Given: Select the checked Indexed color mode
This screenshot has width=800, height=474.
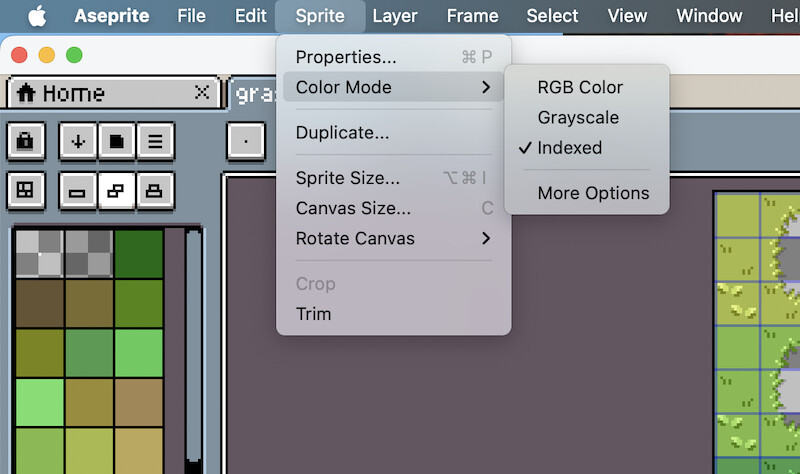Looking at the screenshot, I should click(570, 147).
